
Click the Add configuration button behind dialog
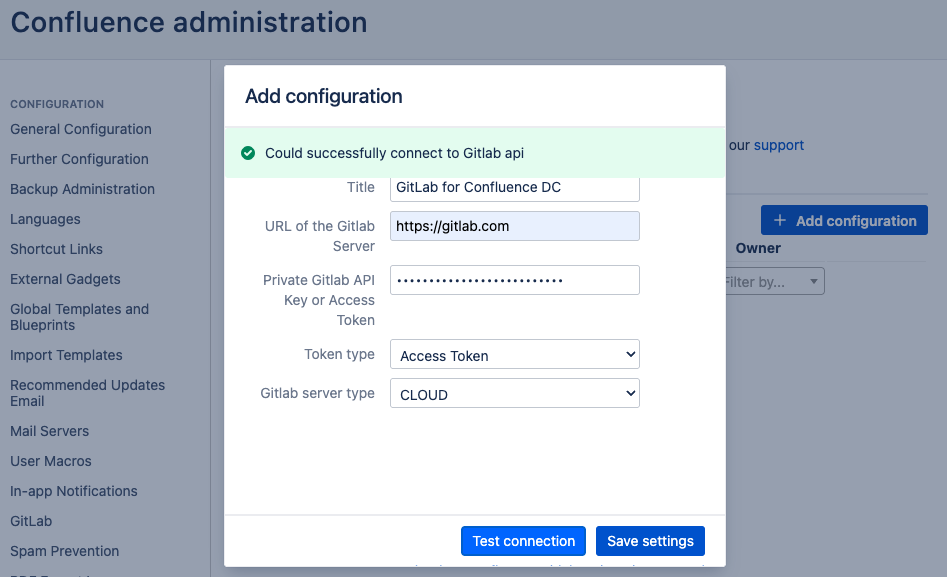(x=844, y=221)
